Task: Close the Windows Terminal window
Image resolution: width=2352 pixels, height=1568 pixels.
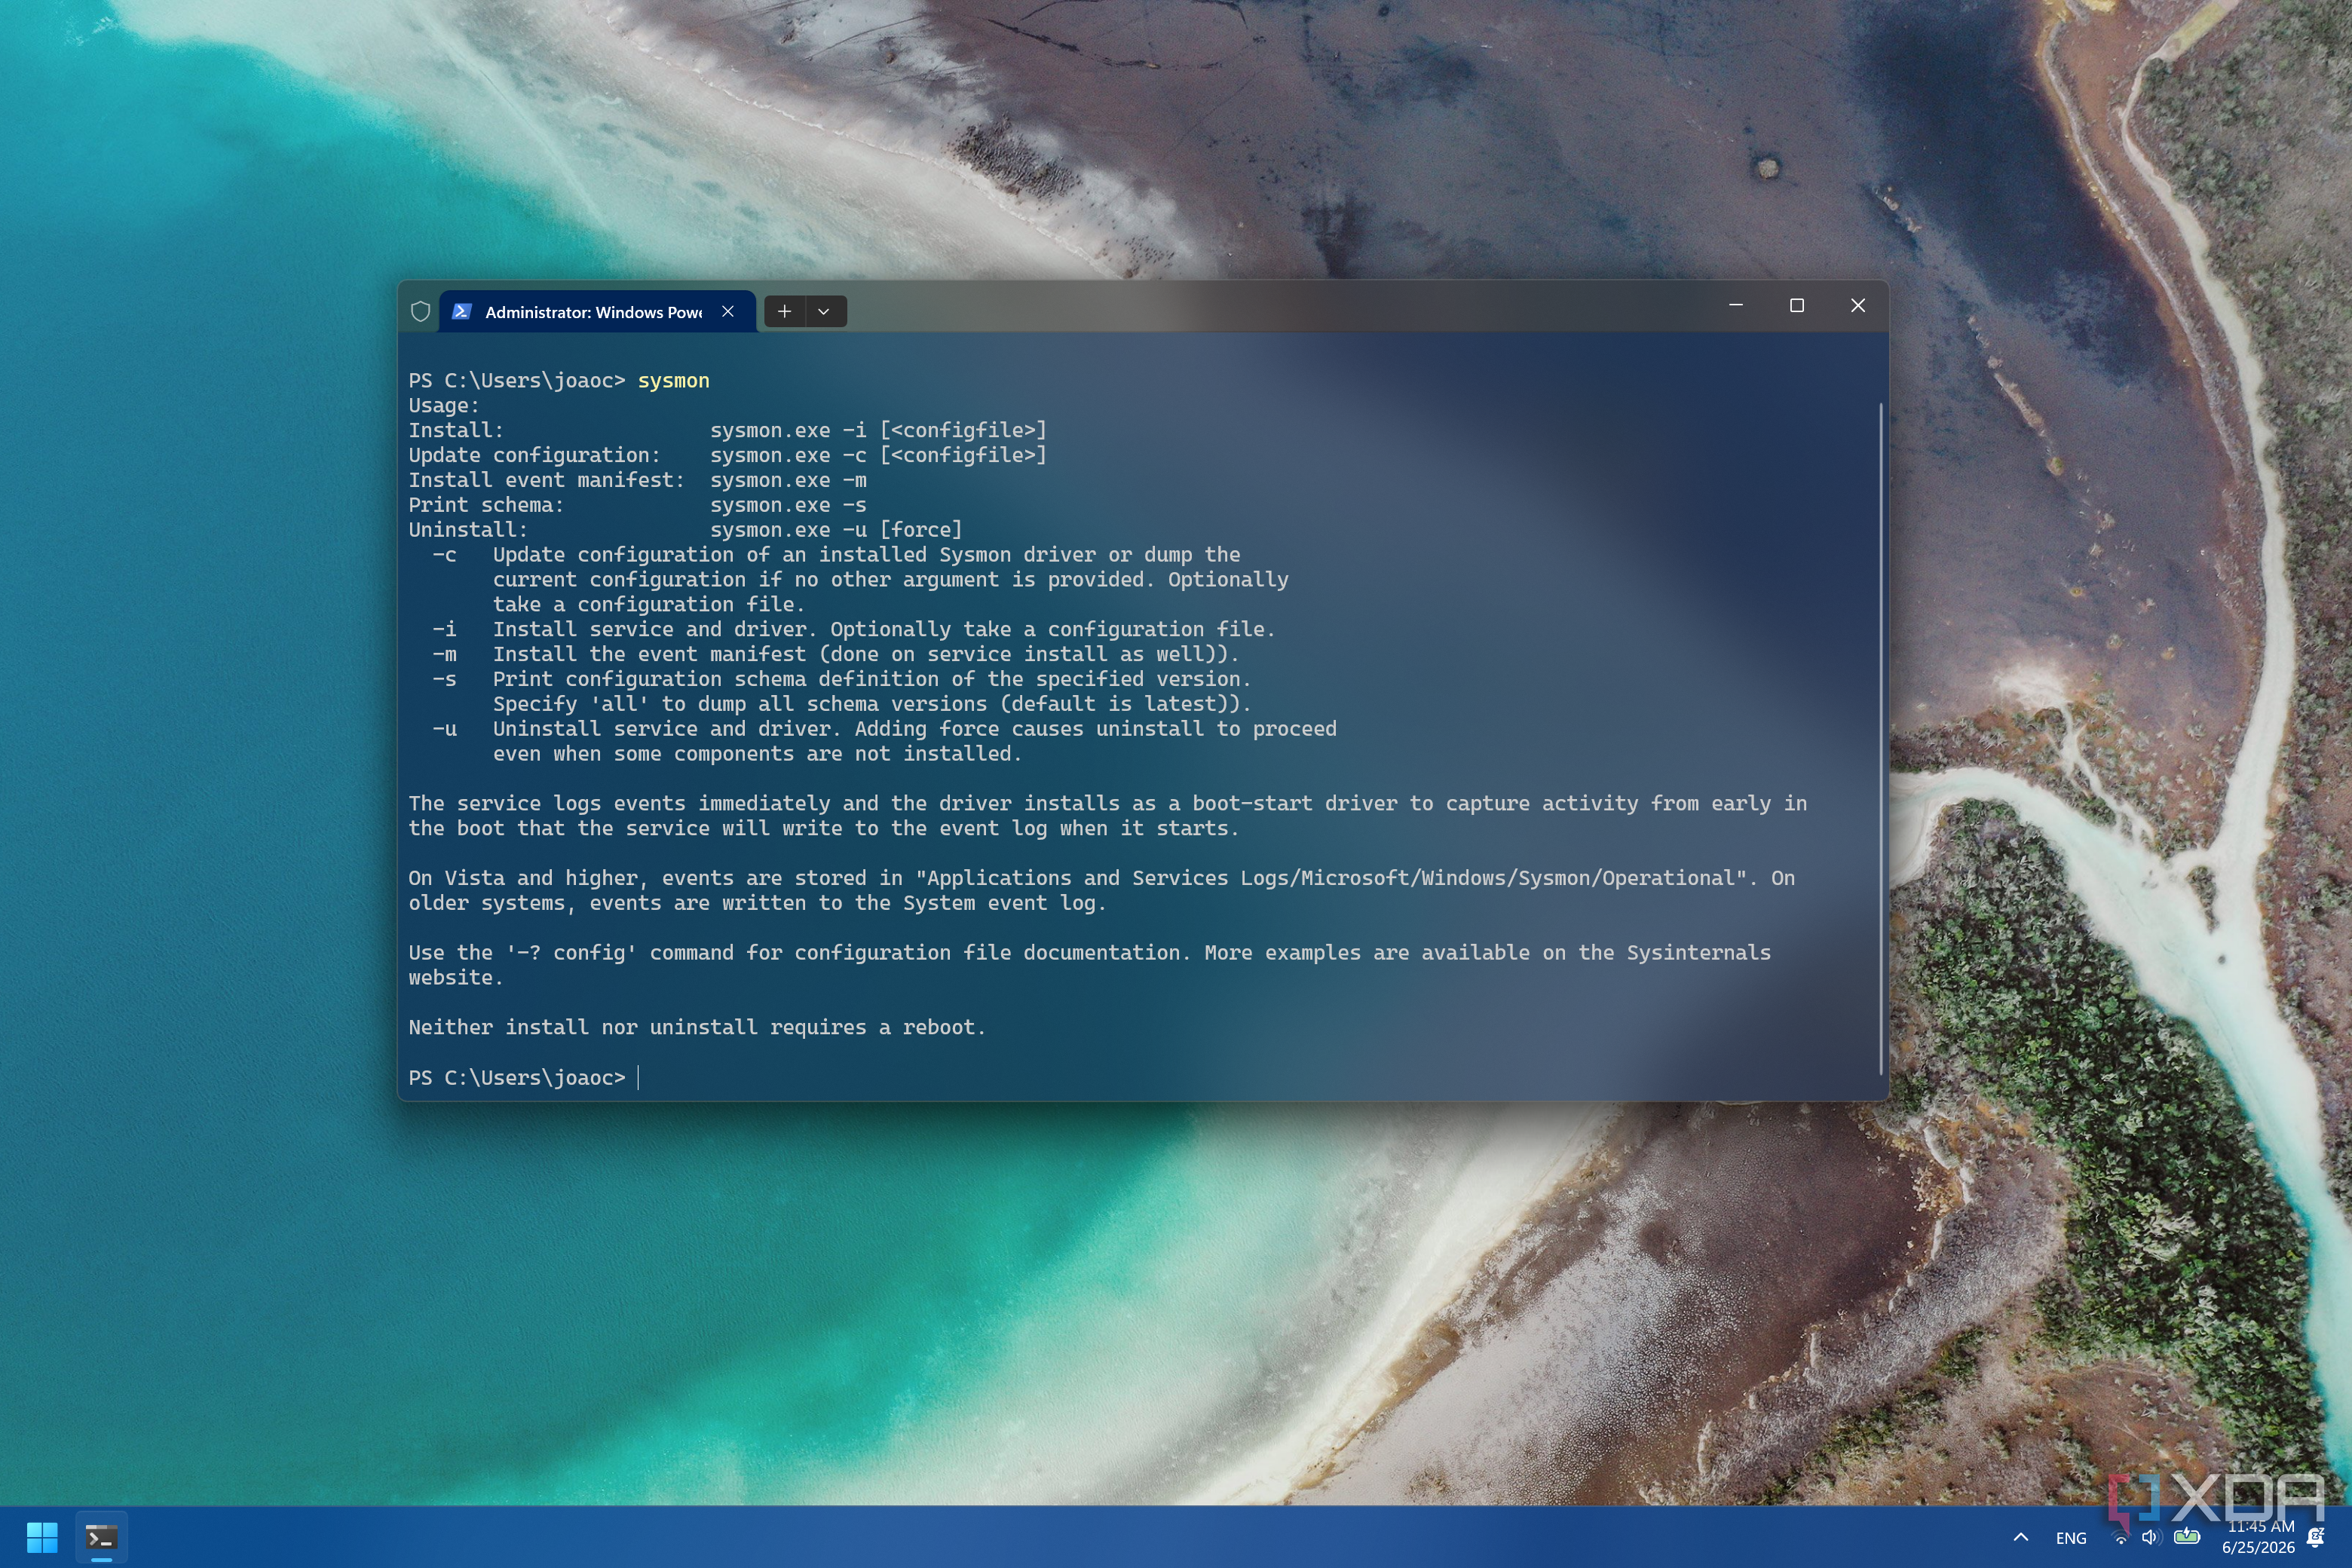Action: click(1858, 306)
